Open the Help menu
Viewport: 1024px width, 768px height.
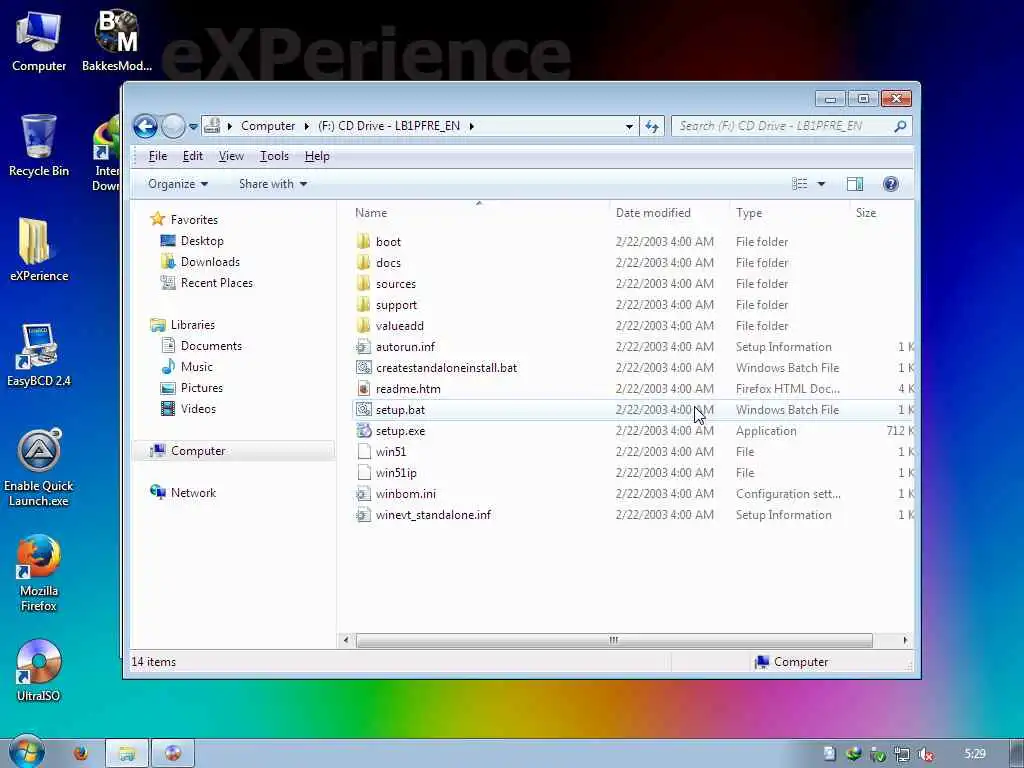tap(317, 156)
